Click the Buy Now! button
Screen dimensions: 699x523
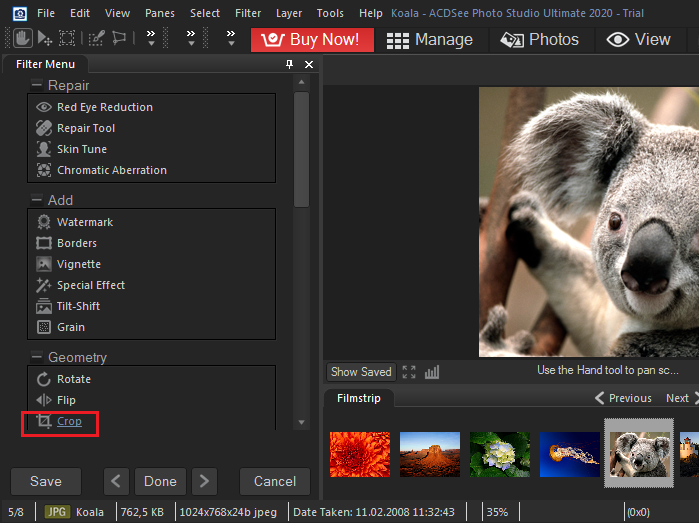click(312, 40)
